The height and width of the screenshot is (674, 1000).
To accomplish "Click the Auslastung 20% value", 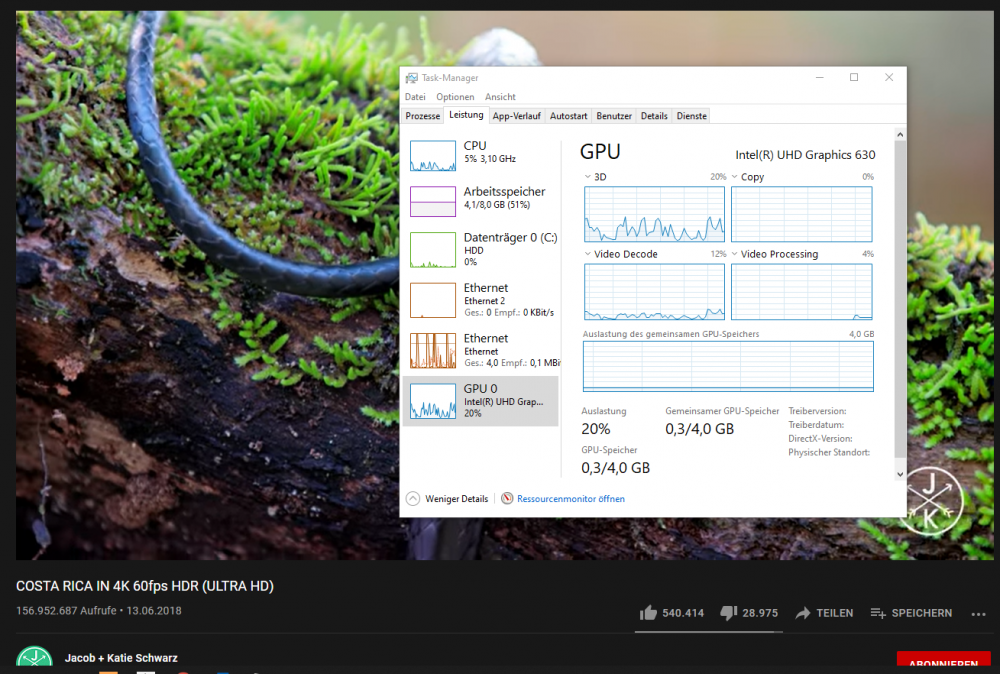I will pyautogui.click(x=596, y=429).
